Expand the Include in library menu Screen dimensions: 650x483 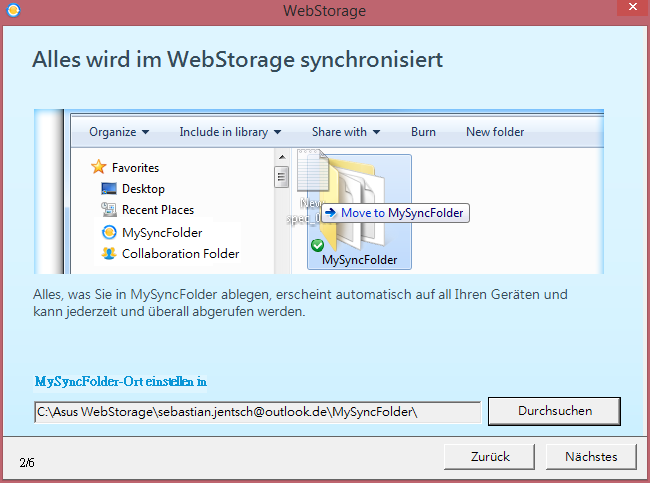pos(230,132)
